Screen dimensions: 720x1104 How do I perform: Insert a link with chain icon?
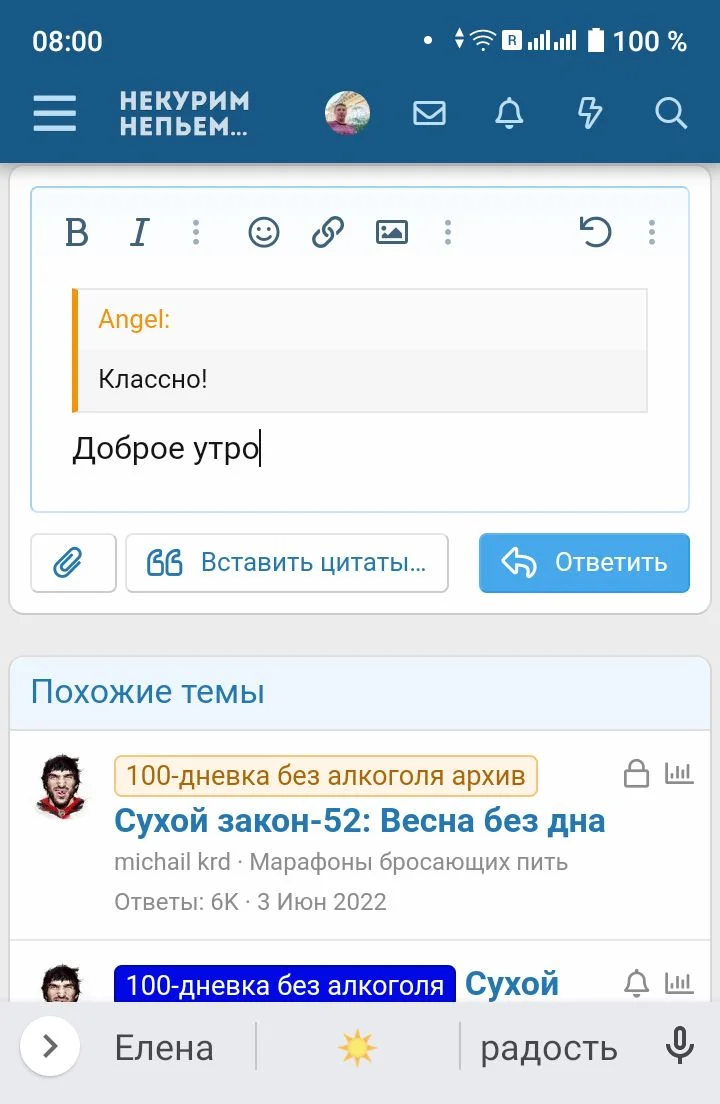(x=328, y=232)
